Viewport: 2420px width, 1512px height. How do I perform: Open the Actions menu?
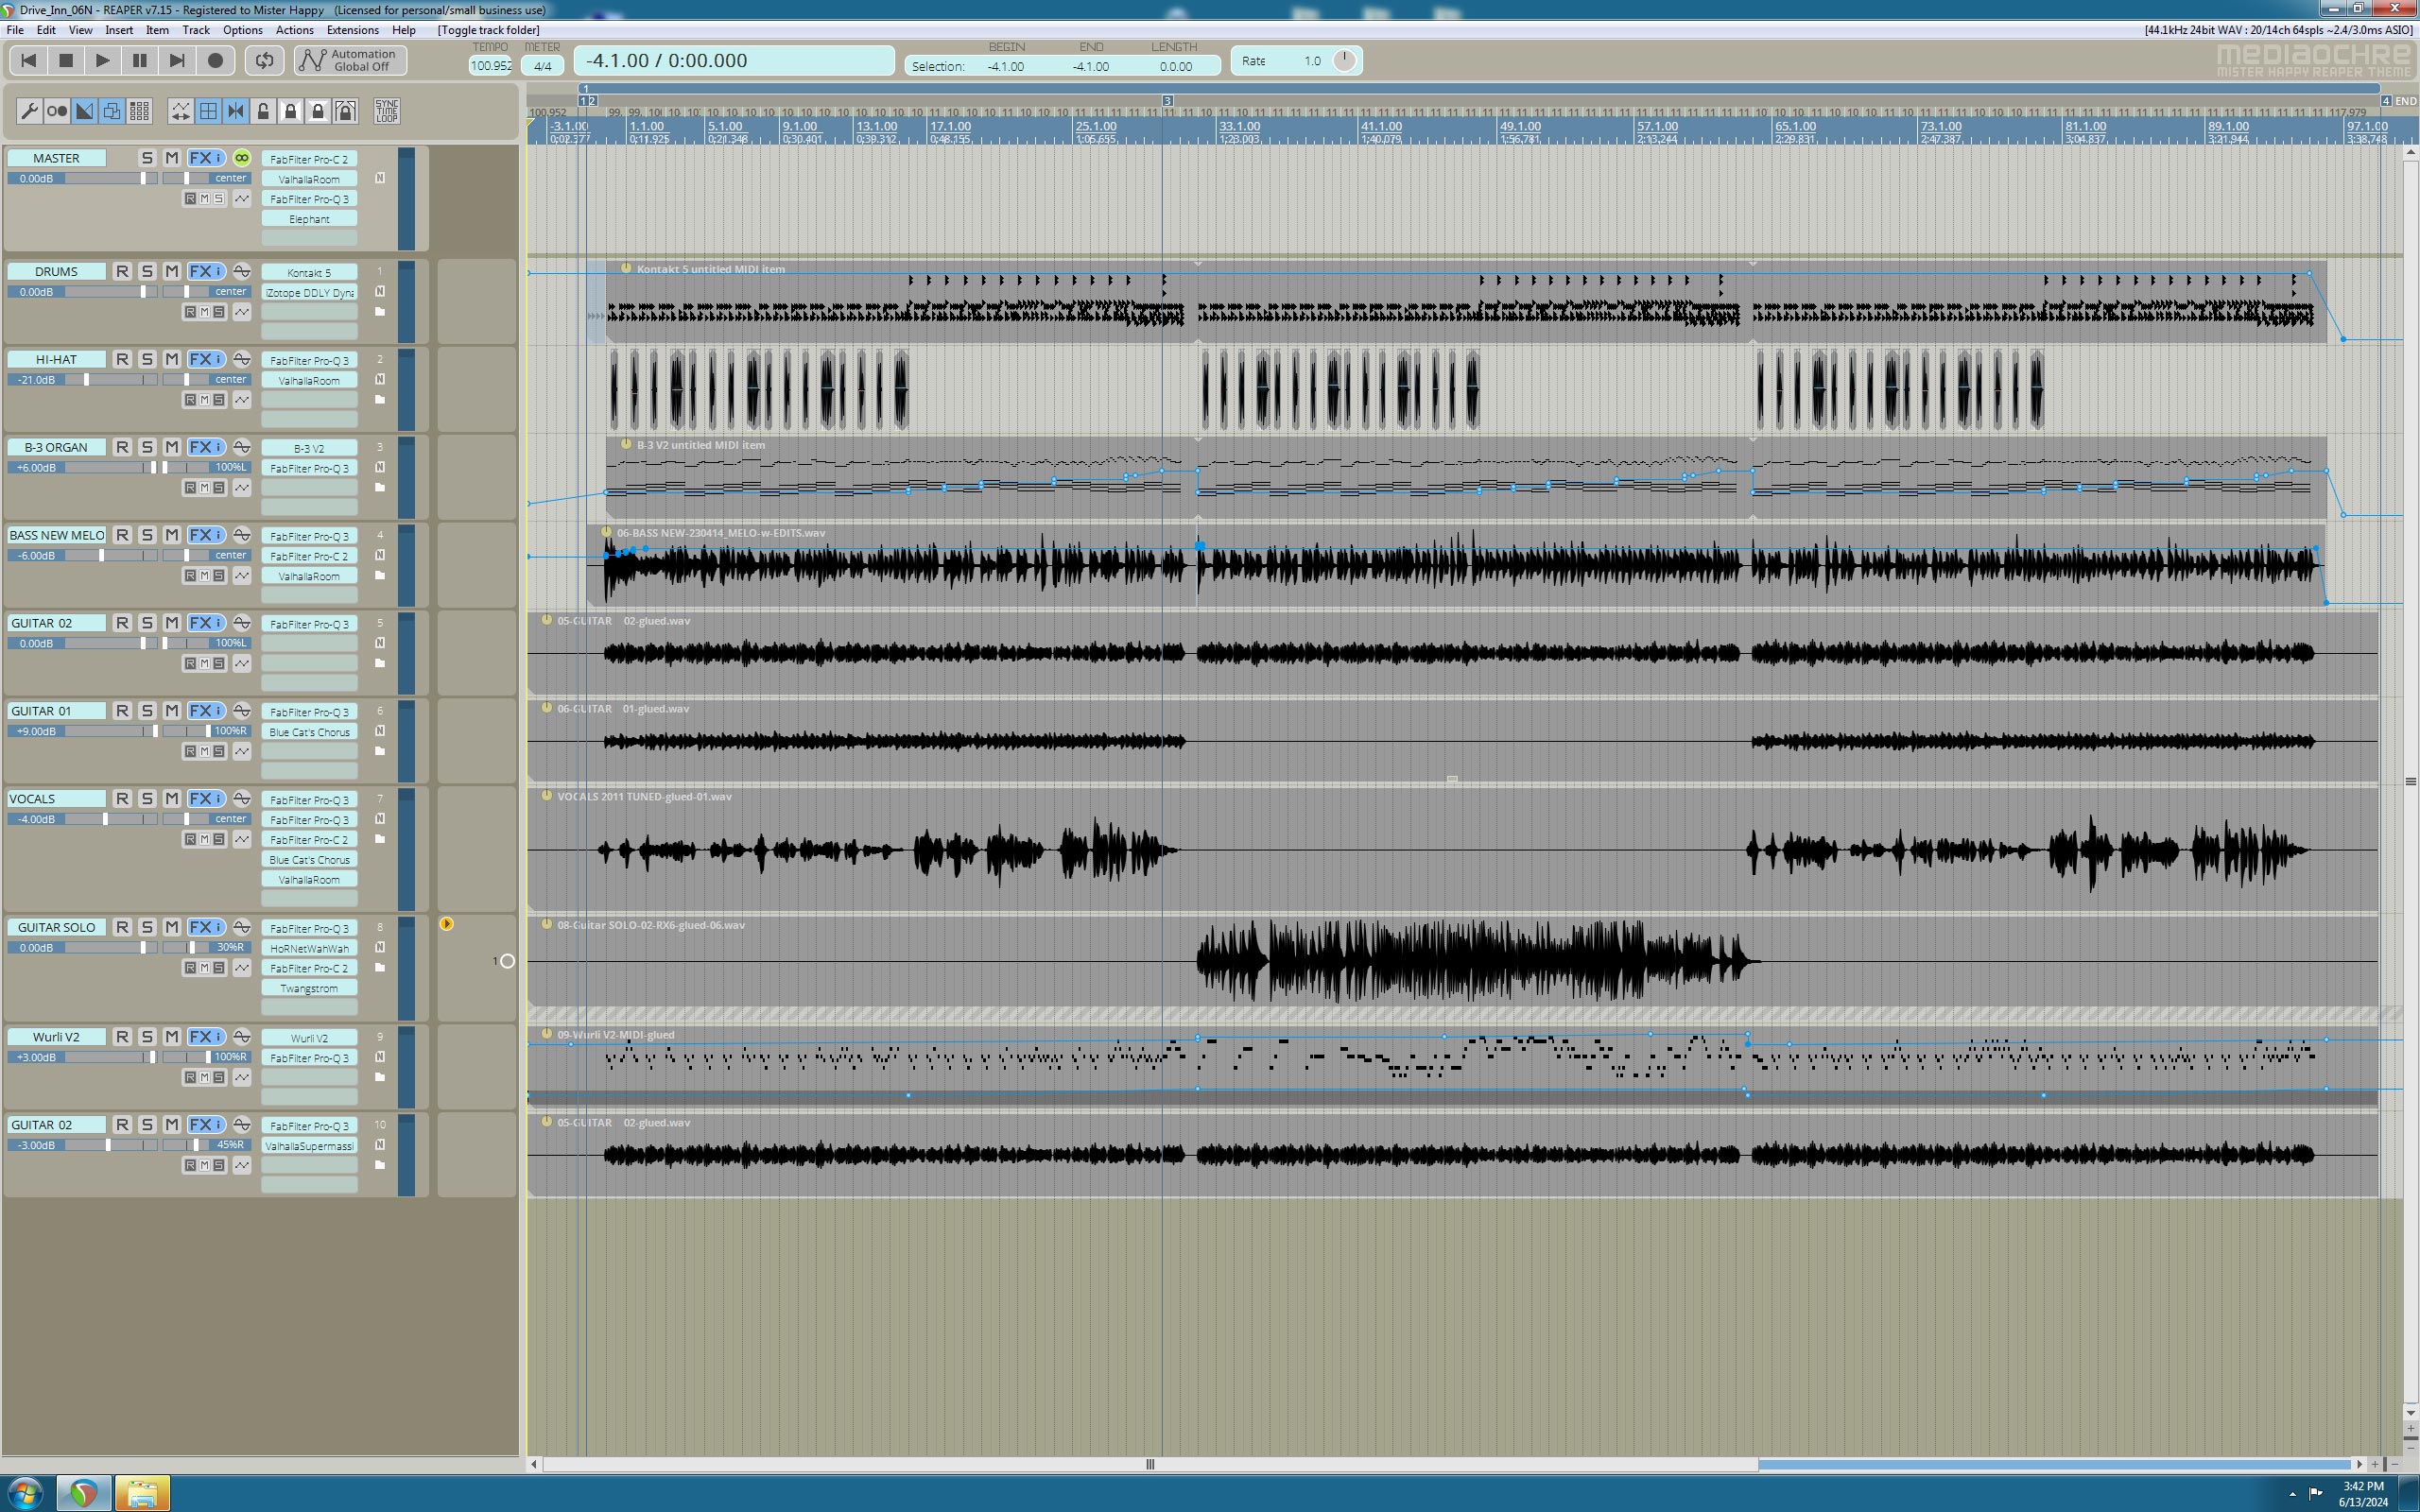point(294,30)
